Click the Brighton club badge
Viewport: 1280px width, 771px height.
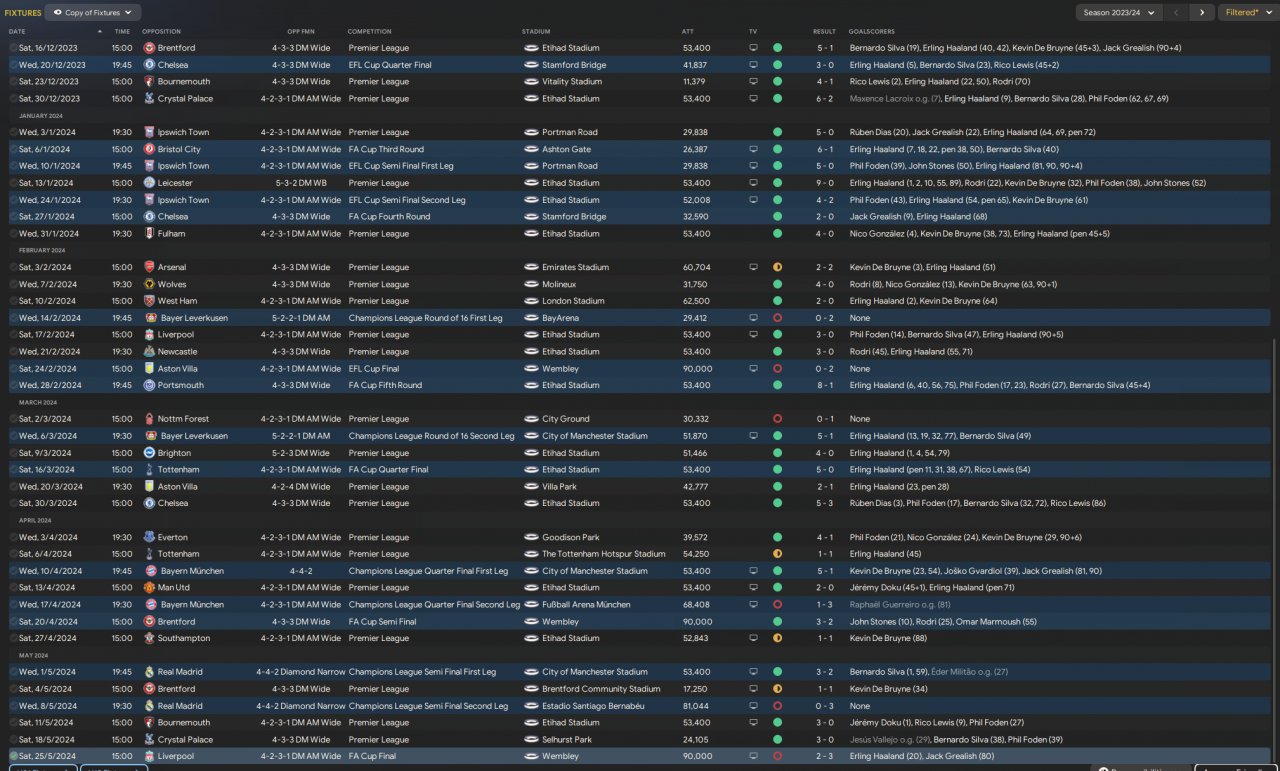click(x=149, y=453)
